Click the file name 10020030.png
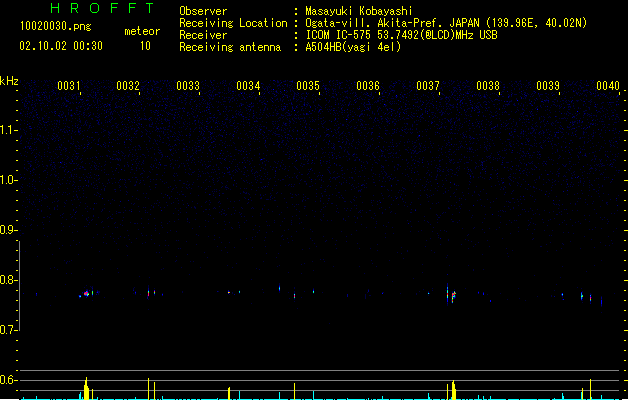 pyautogui.click(x=55, y=26)
